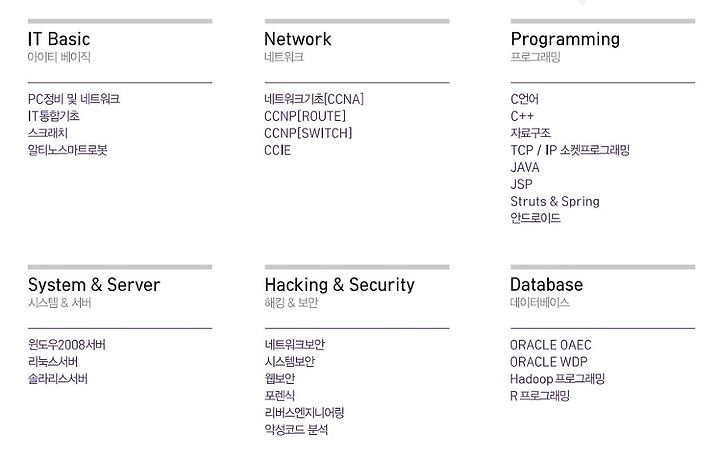
Task: Open the PC정비 및 네트워크 course link
Action: (x=74, y=99)
